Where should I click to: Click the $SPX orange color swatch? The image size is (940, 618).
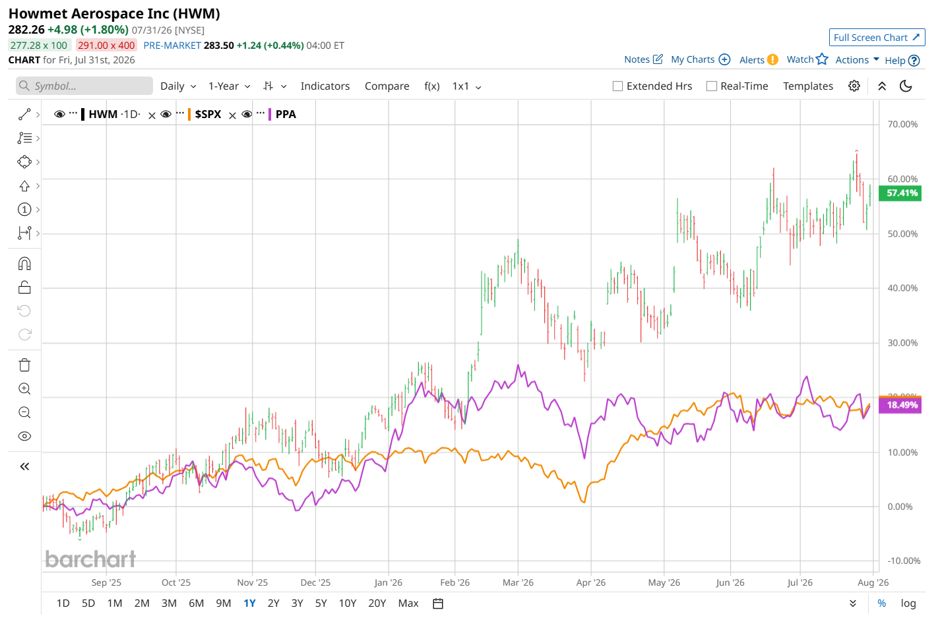click(189, 114)
